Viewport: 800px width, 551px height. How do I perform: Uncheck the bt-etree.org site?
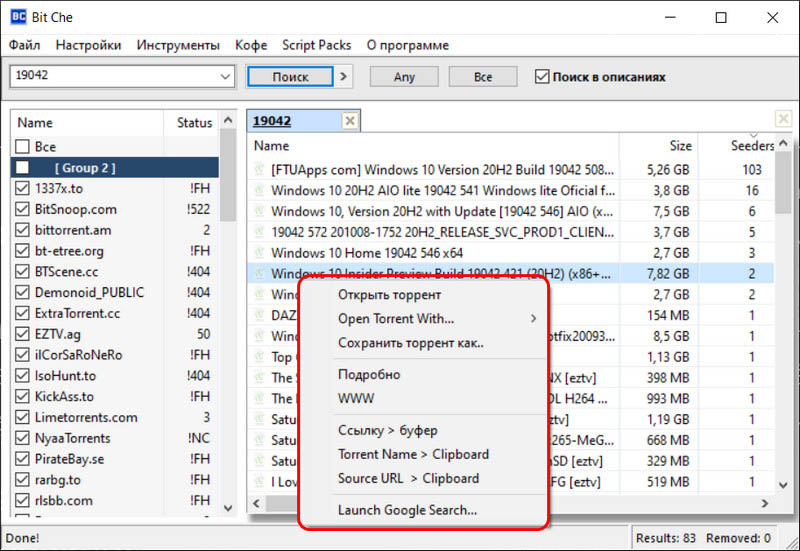pos(22,251)
